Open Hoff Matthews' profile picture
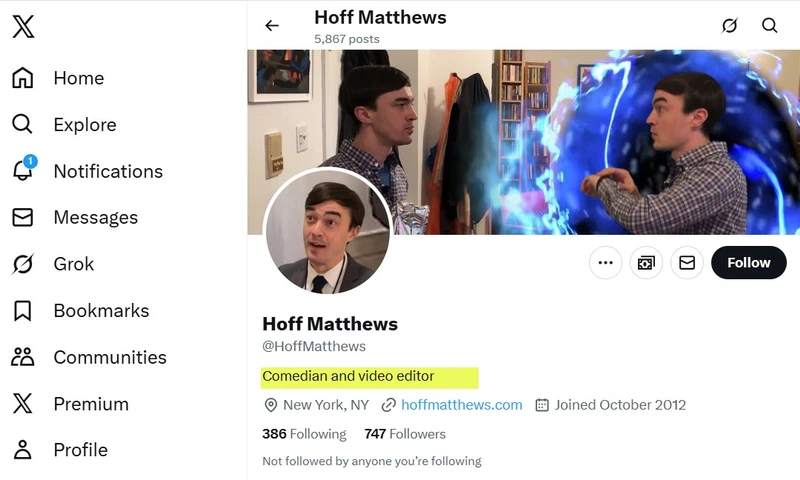This screenshot has height=480, width=800. click(x=327, y=233)
